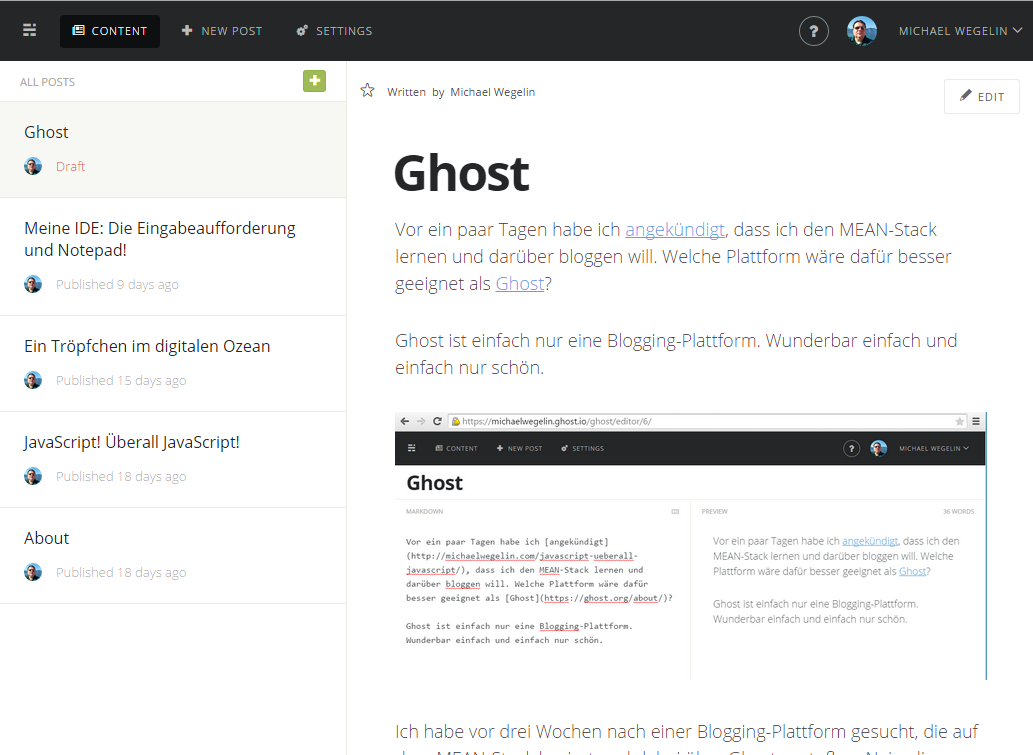Click the help question mark icon
Viewport: 1033px width, 755px height.
point(814,31)
